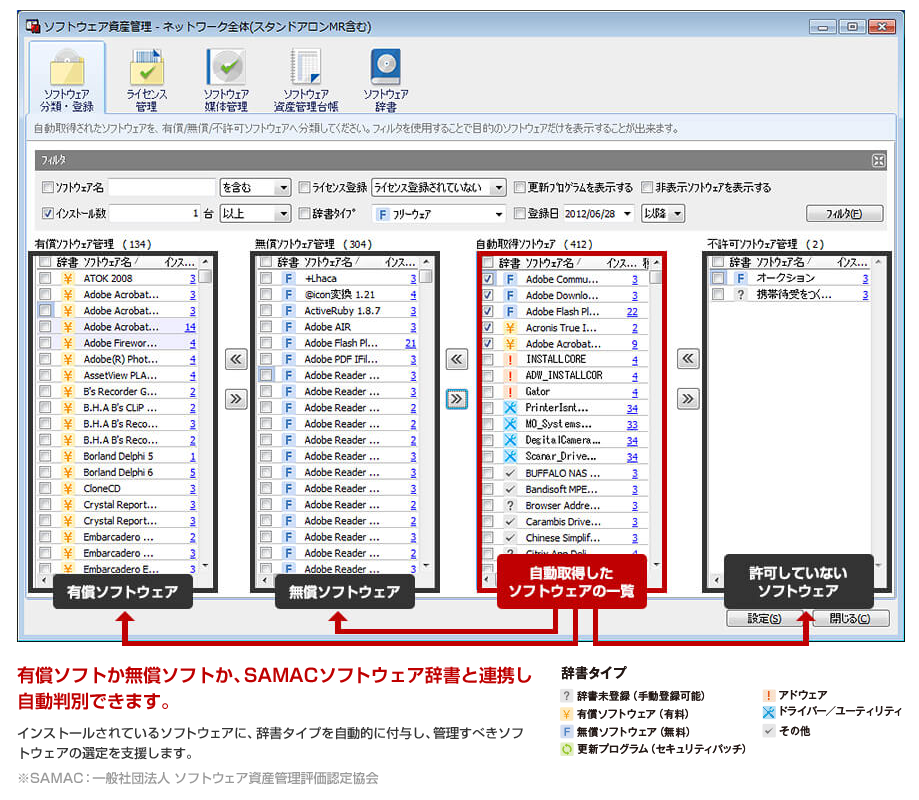Screen dimensions: 919x800
Task: Click the double-left arrow between paid and free lists
Action: click(x=236, y=359)
